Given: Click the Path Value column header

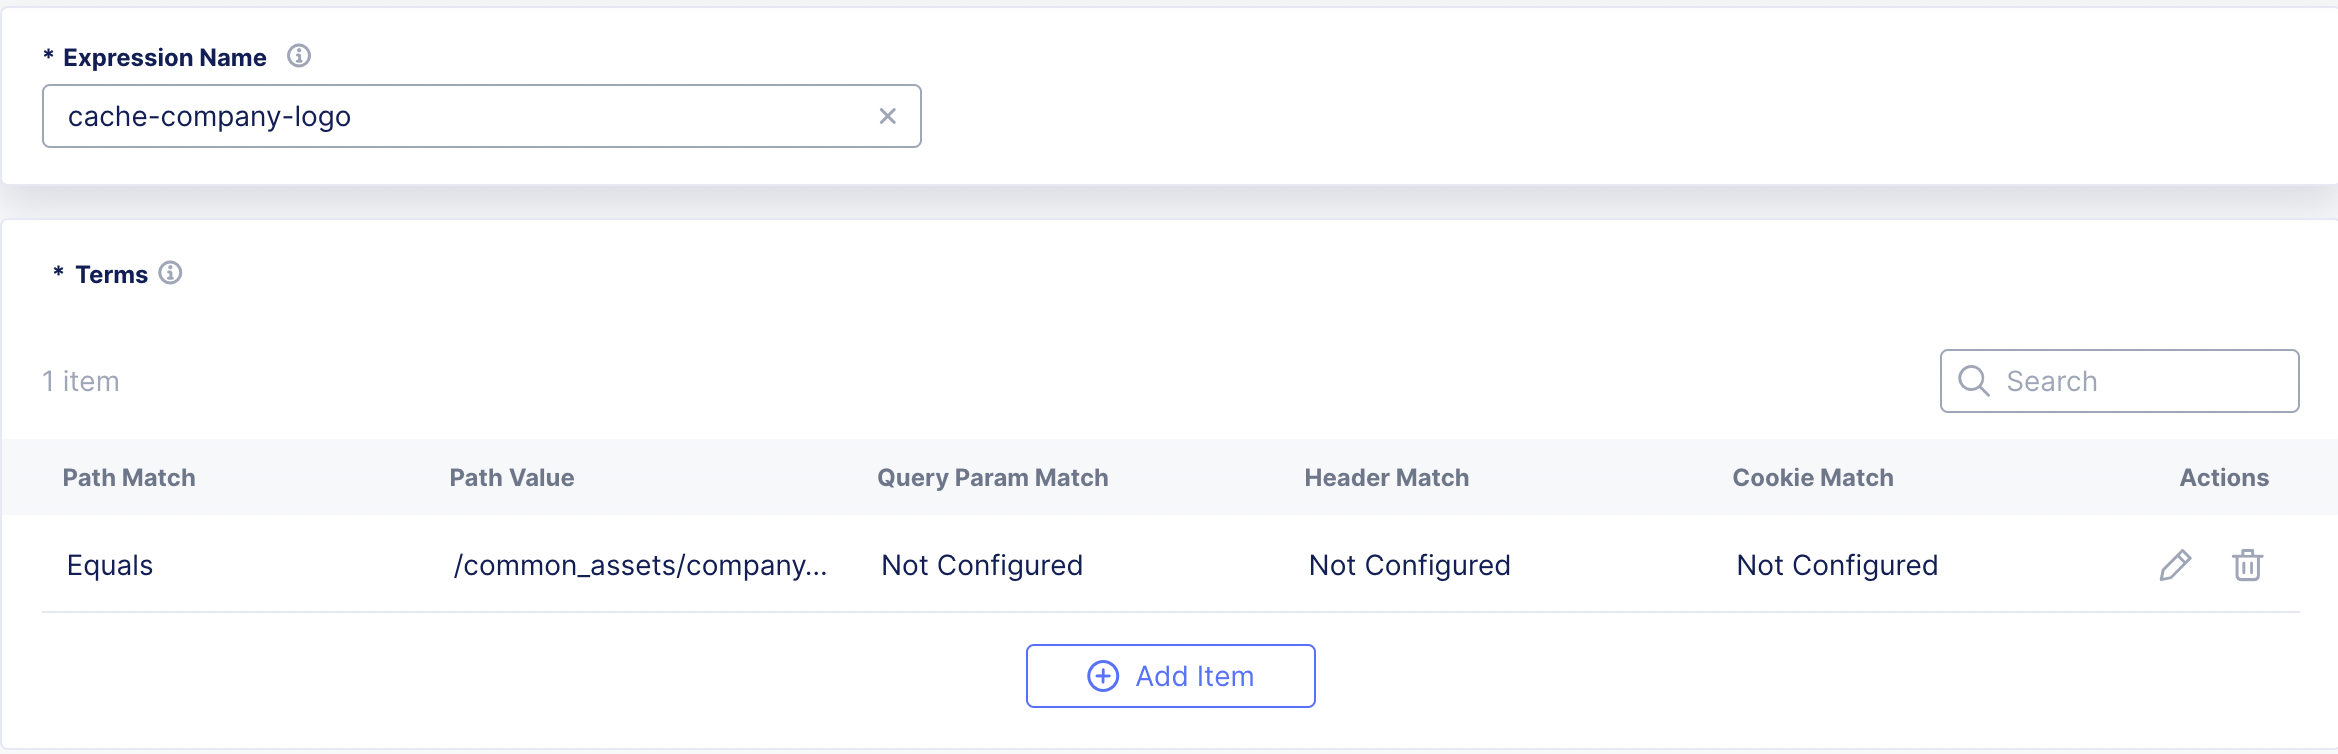Looking at the screenshot, I should [511, 478].
